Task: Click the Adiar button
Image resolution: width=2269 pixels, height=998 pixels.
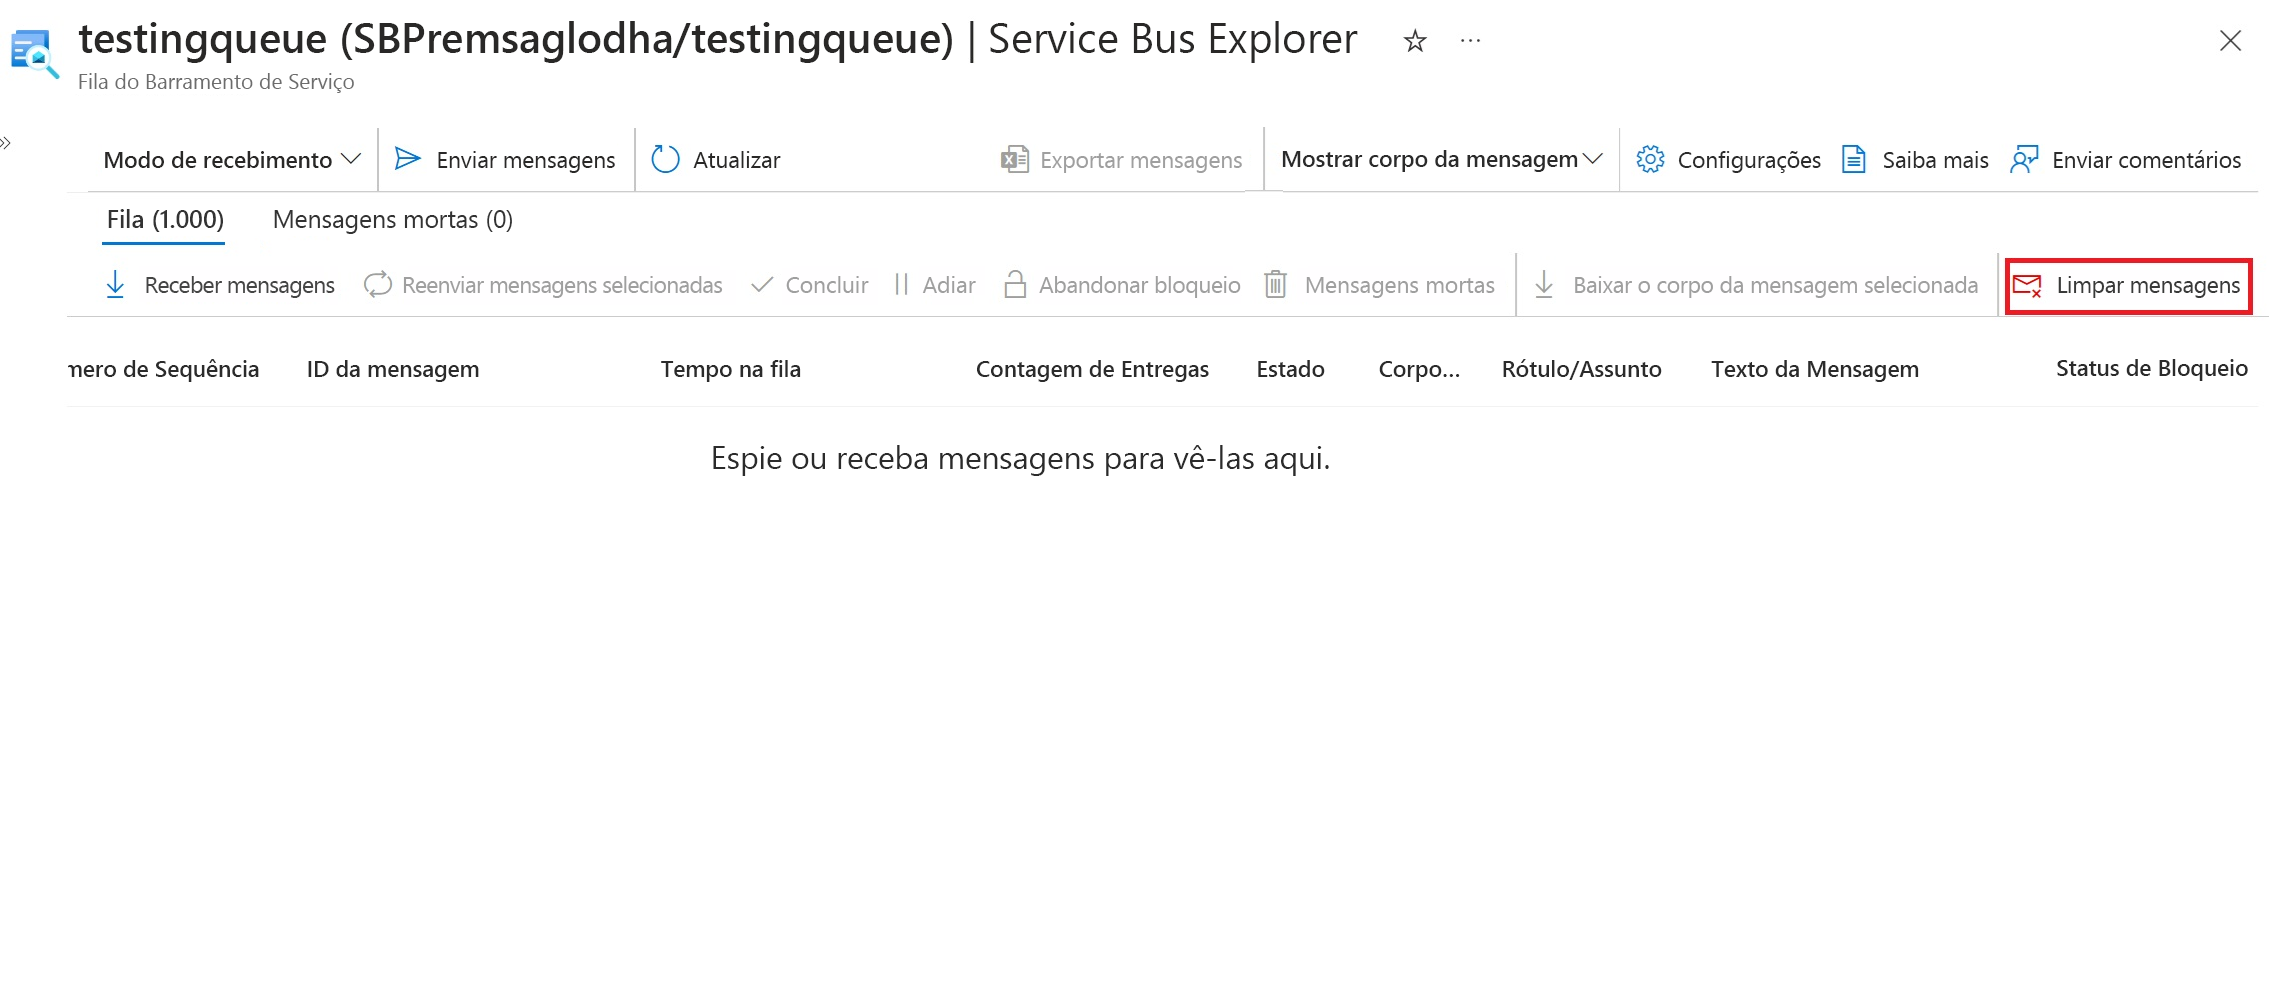Action: click(x=935, y=286)
